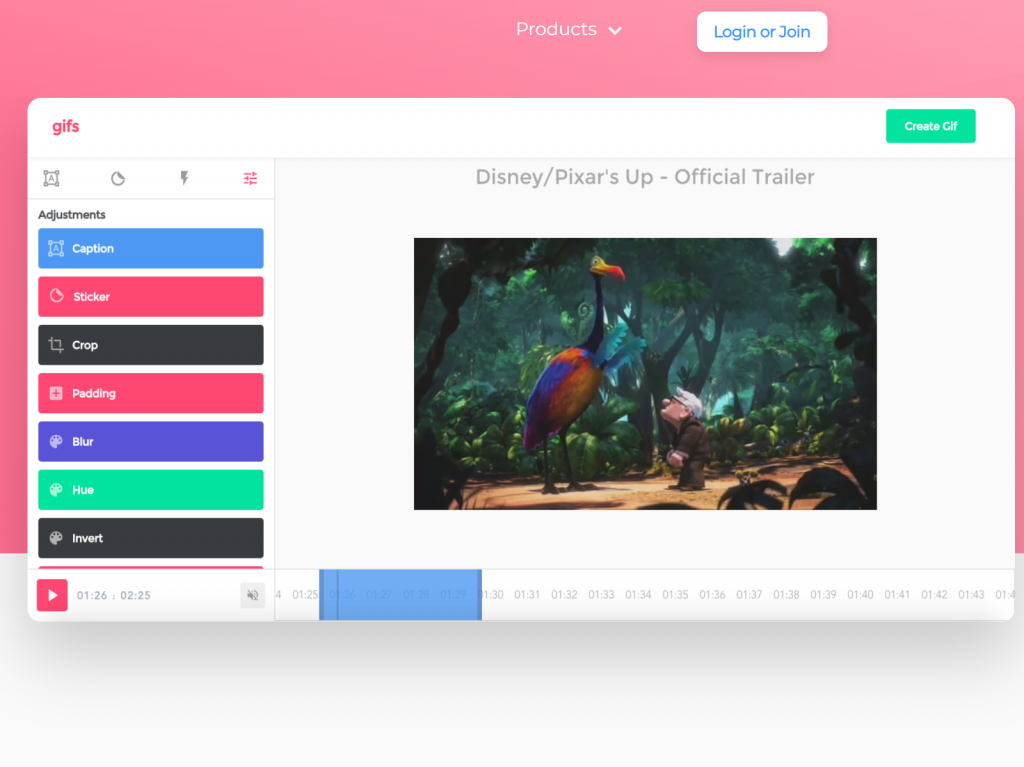Jump to 01:32 on the timeline
The image size is (1024, 767).
click(x=564, y=595)
